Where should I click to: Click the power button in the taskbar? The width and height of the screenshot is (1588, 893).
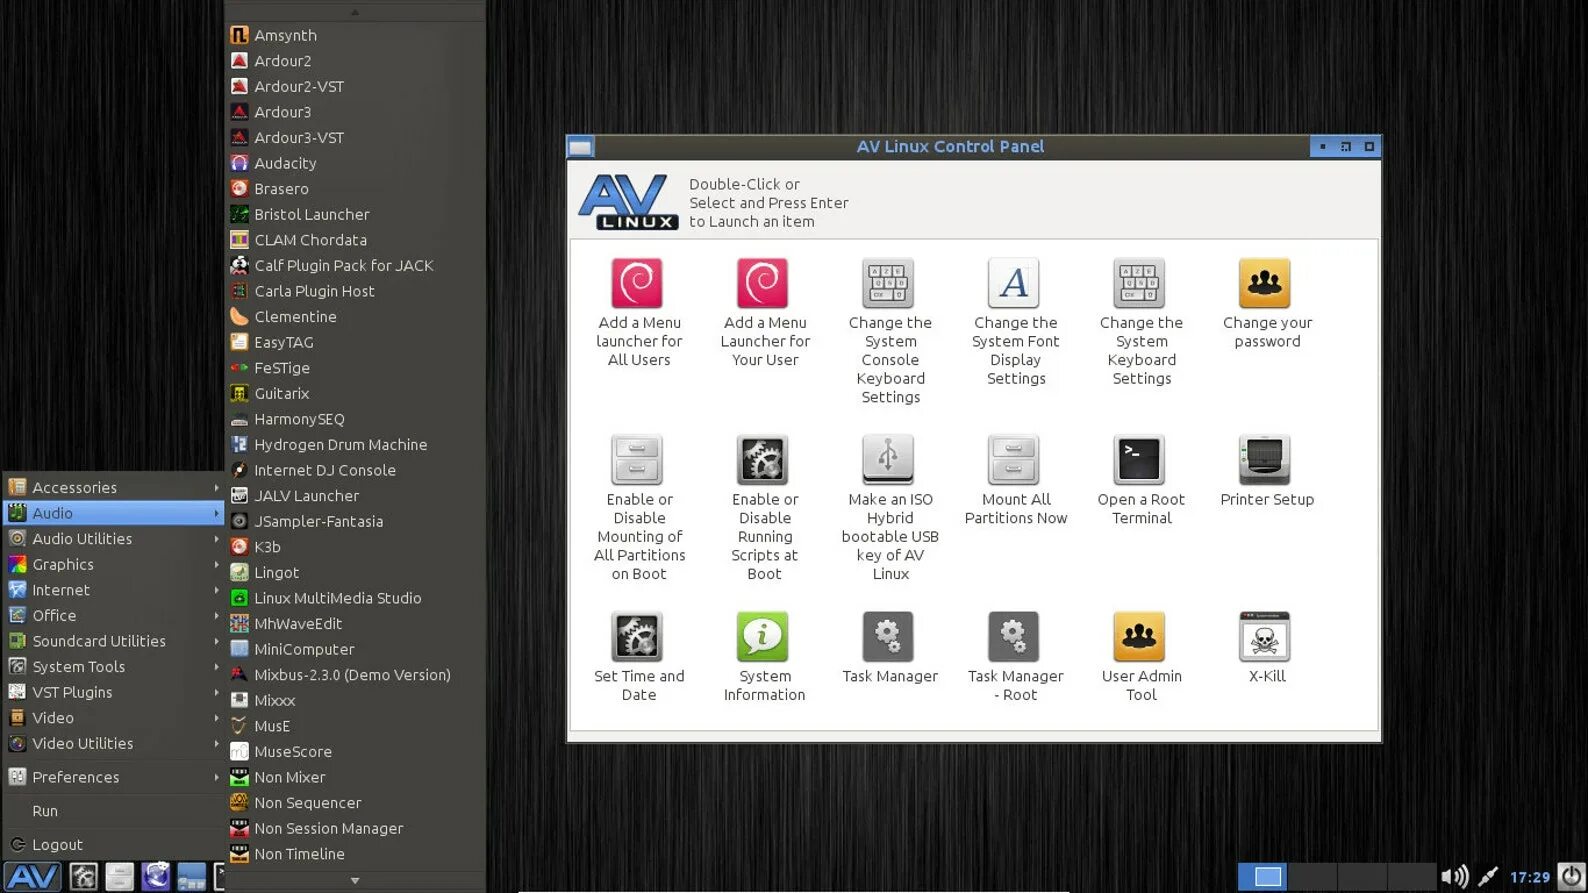[1572, 876]
